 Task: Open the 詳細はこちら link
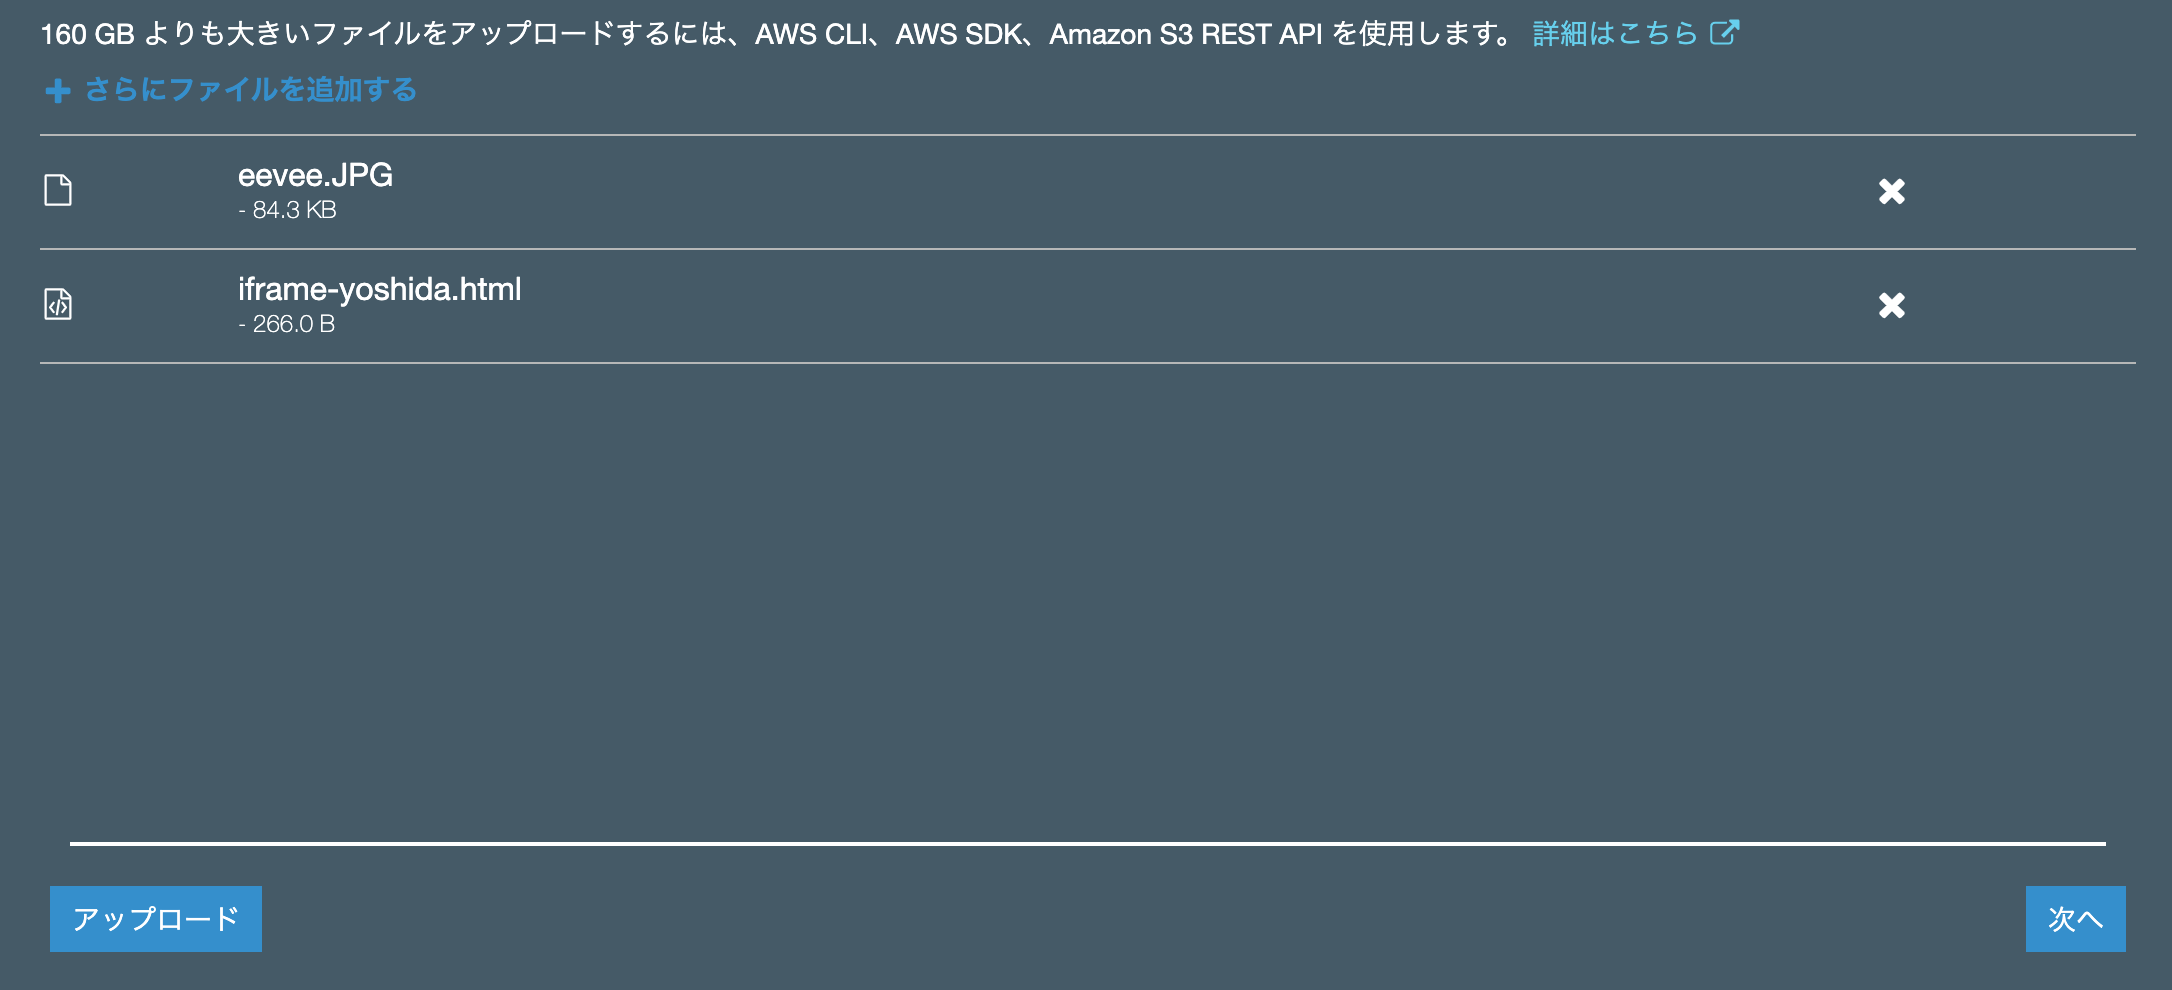[x=1615, y=34]
